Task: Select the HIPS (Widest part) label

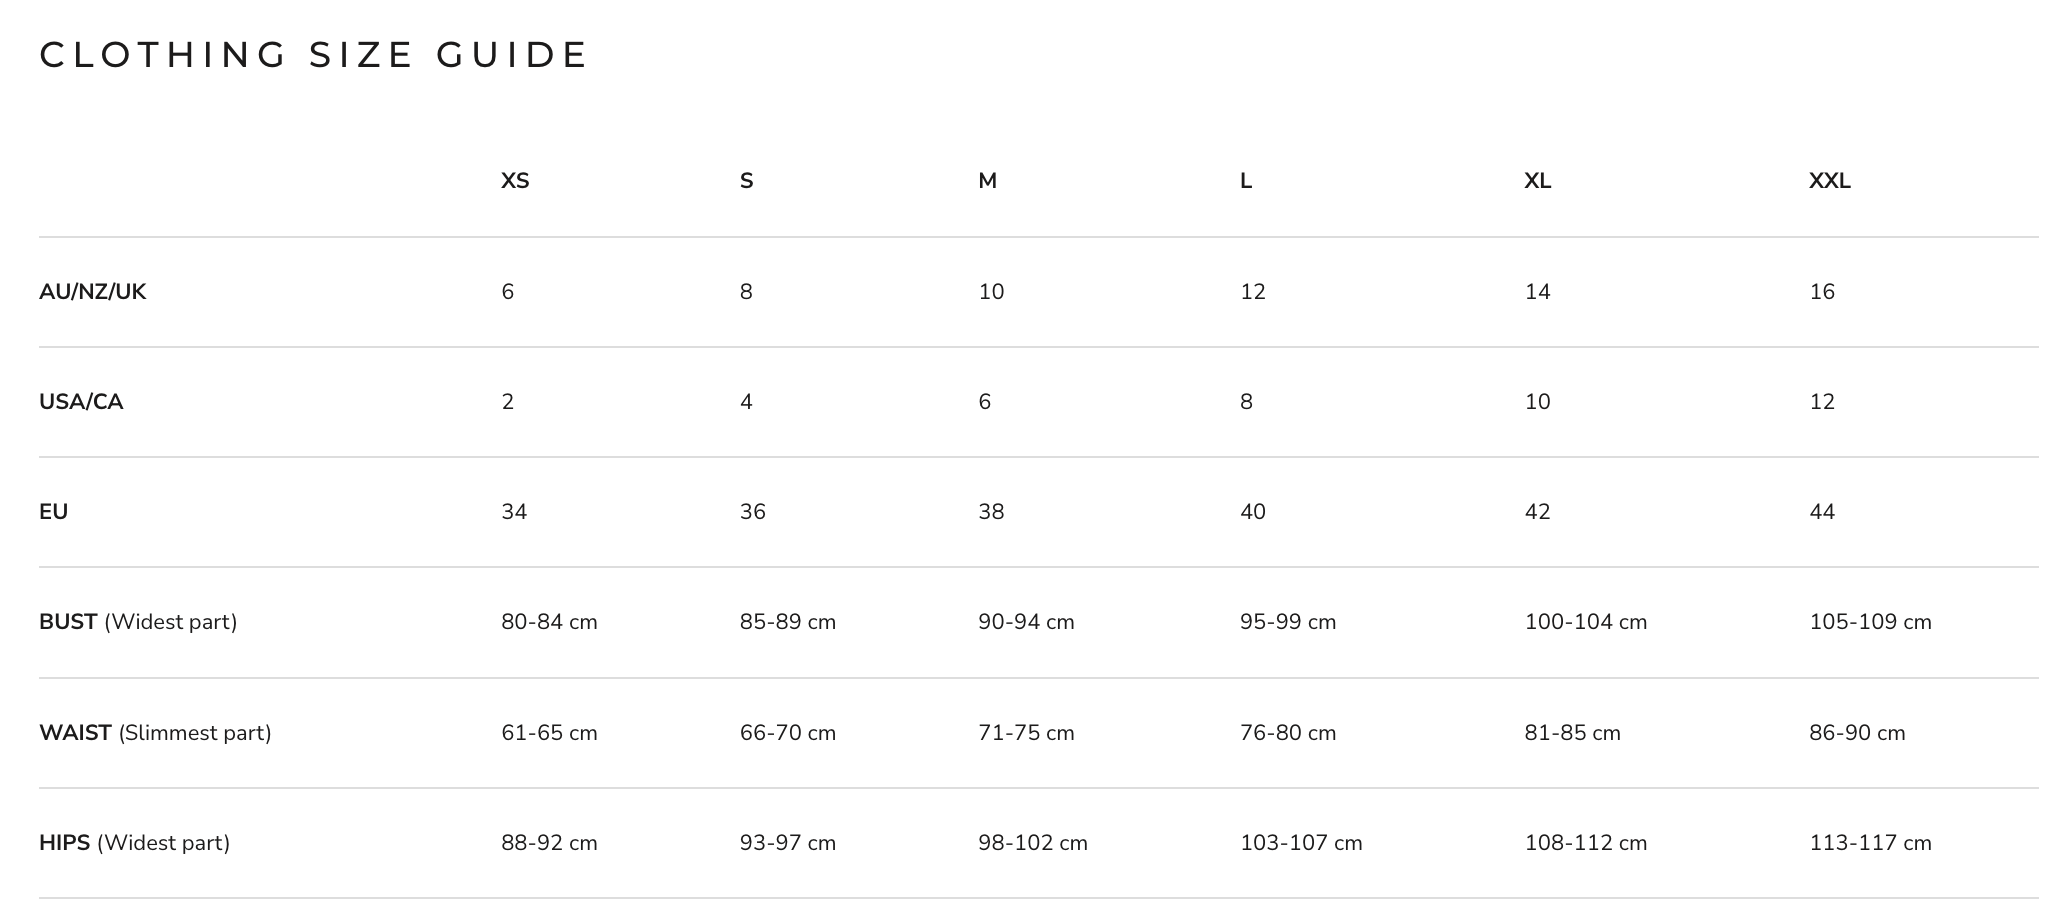Action: 134,843
